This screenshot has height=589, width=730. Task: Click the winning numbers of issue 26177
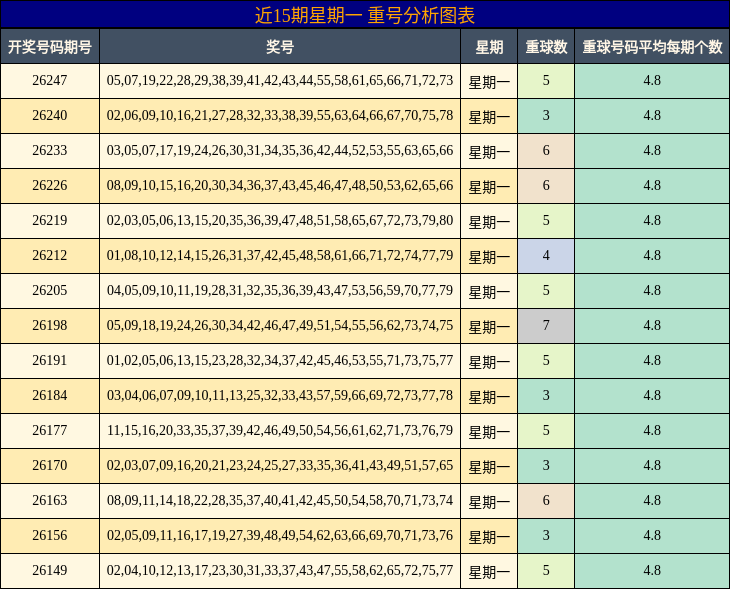280,430
